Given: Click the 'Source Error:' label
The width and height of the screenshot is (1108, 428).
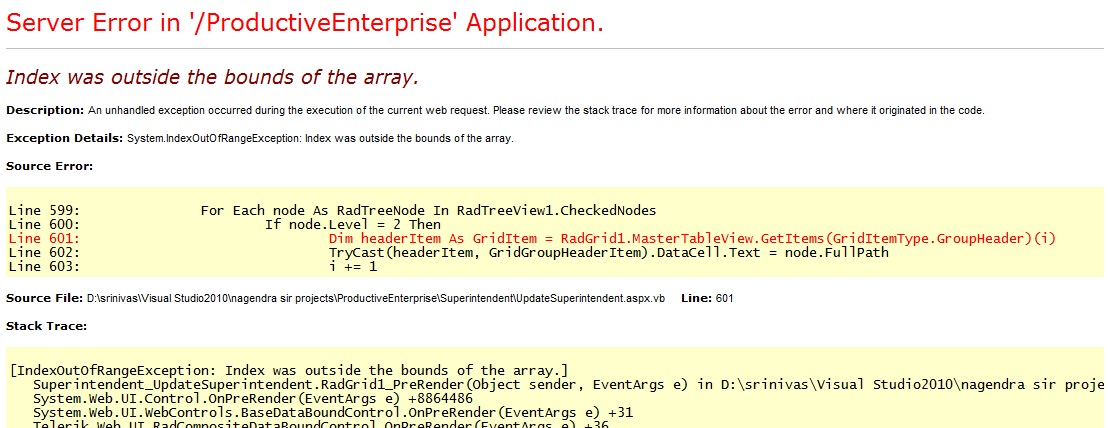Looking at the screenshot, I should click(x=49, y=167).
